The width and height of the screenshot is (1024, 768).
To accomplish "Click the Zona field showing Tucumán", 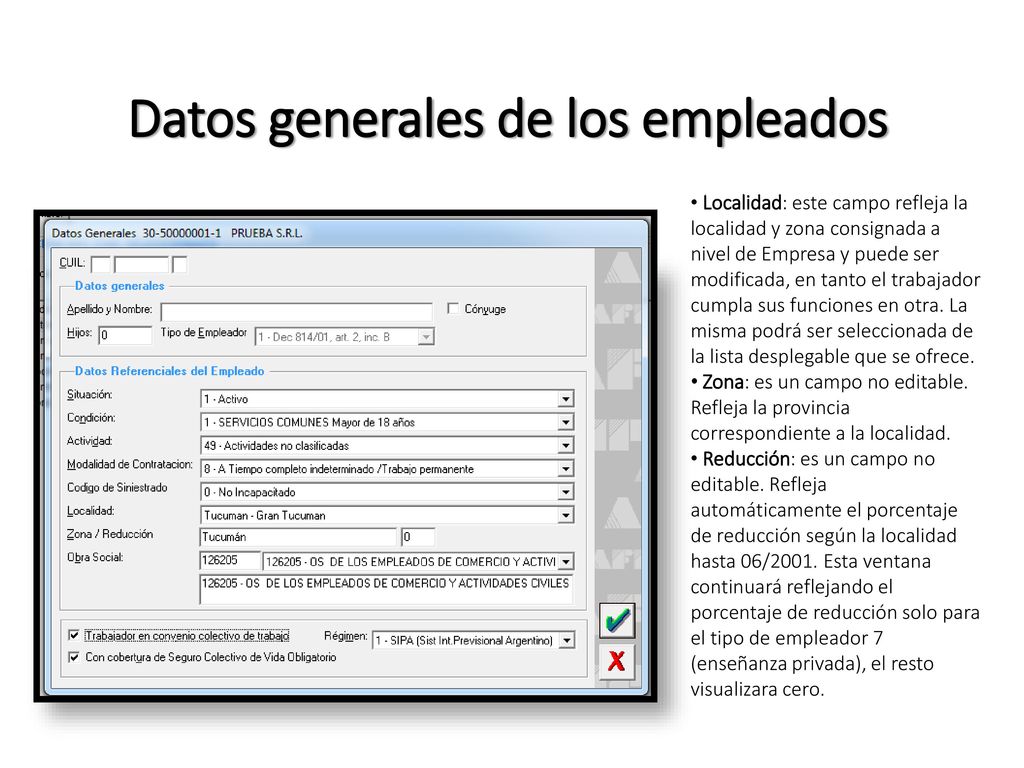I will point(298,537).
